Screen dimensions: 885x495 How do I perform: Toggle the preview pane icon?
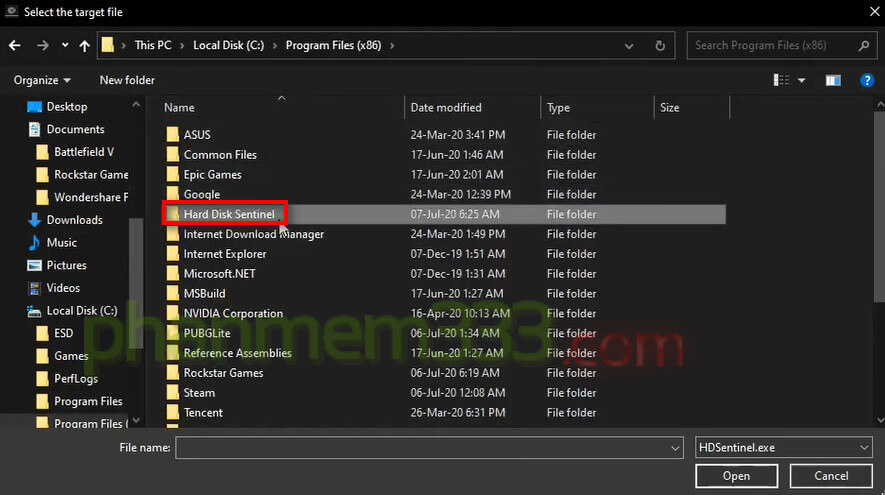click(833, 80)
